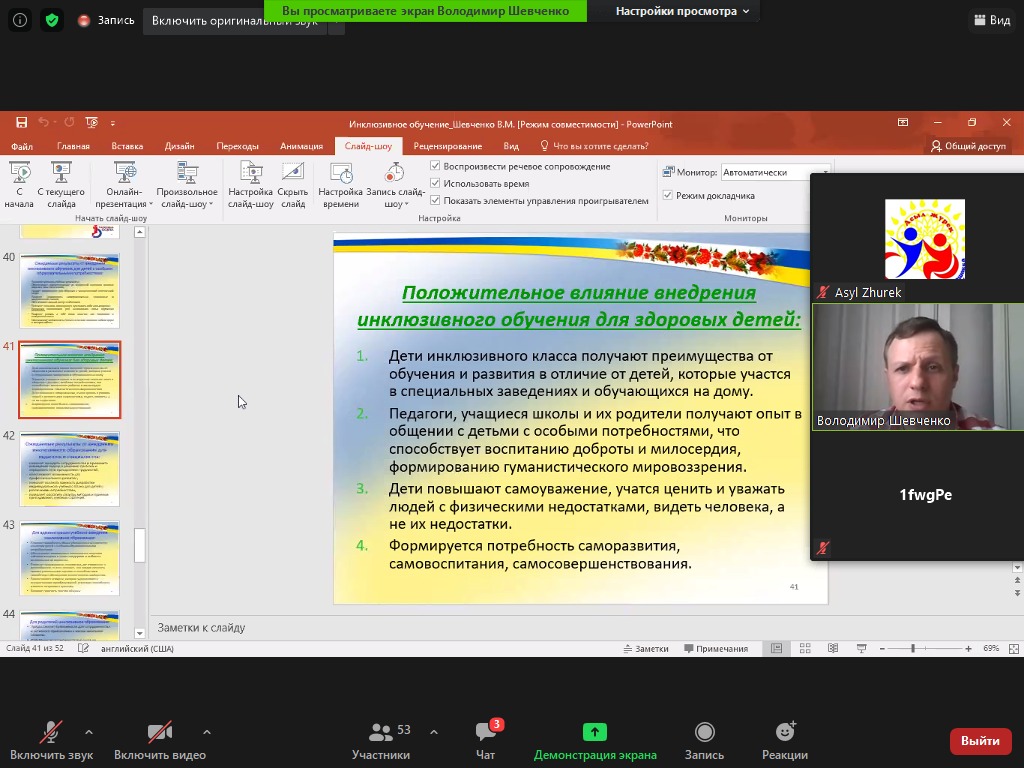Expand 'Монитор' dropdown set to Автоматически
This screenshot has height=768, width=1024.
[775, 172]
